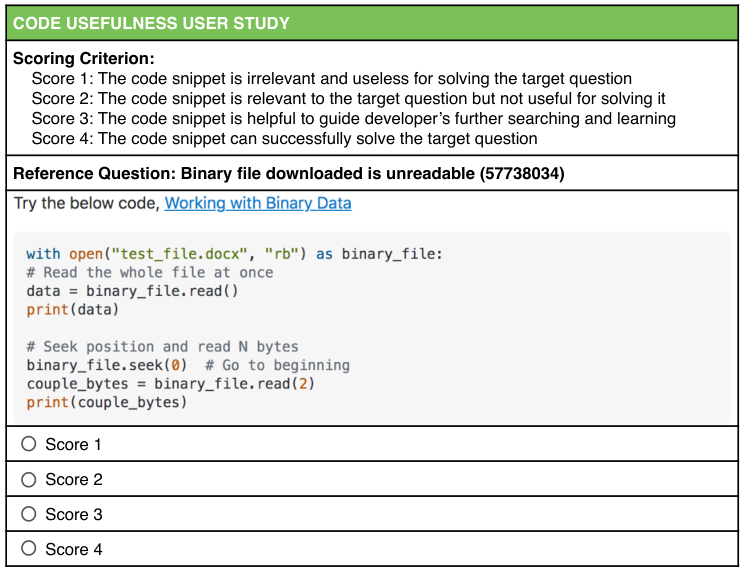The height and width of the screenshot is (573, 742).
Task: Click the Score 2 criterion description line
Action: tap(348, 98)
